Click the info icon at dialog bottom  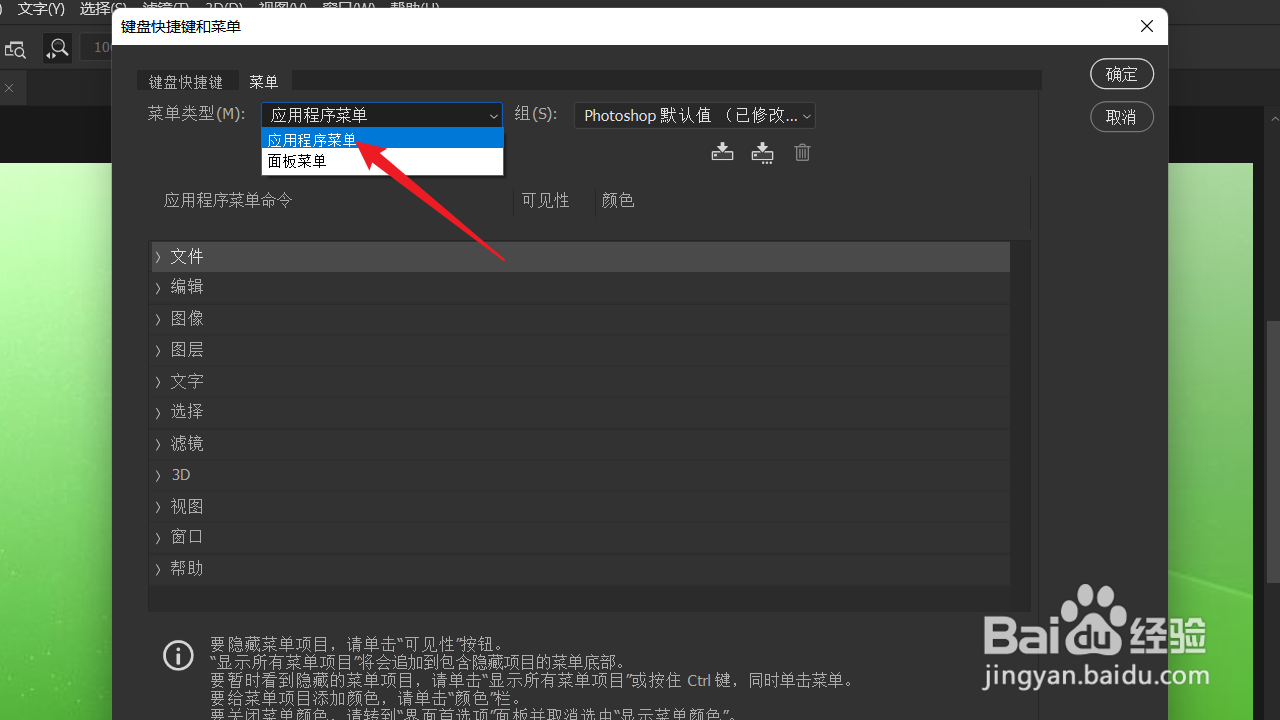coord(178,655)
